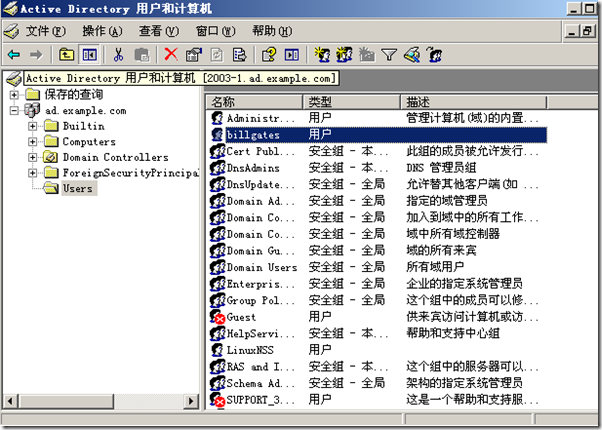Select the RAS and I... group row
This screenshot has width=602, height=430.
coord(378,367)
